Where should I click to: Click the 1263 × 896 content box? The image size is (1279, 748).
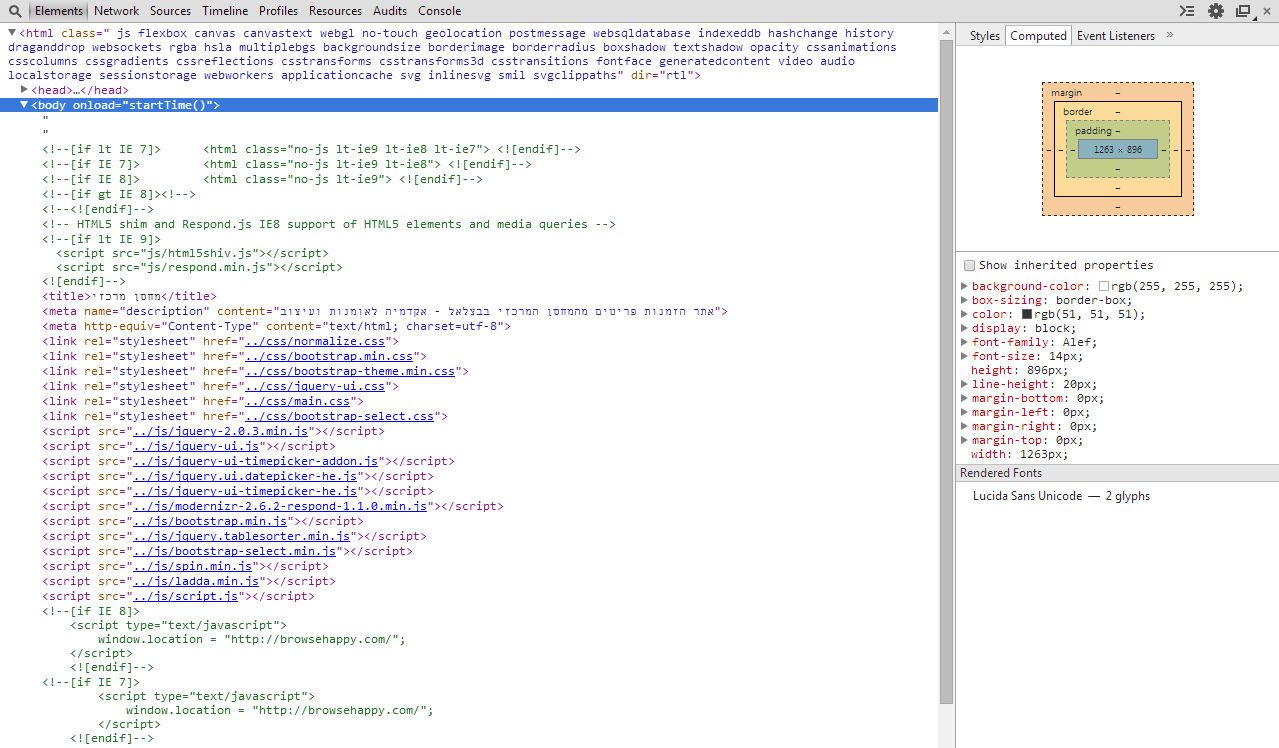pyautogui.click(x=1117, y=149)
